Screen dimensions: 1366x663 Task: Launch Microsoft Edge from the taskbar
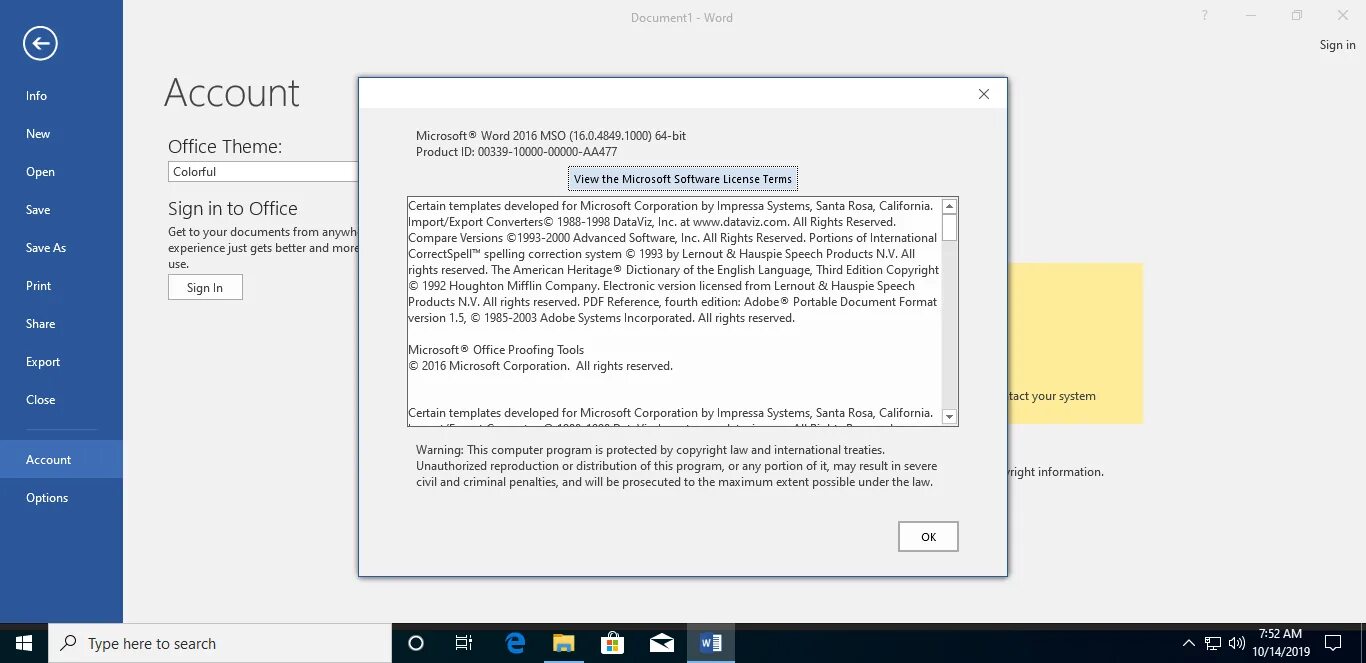click(515, 643)
